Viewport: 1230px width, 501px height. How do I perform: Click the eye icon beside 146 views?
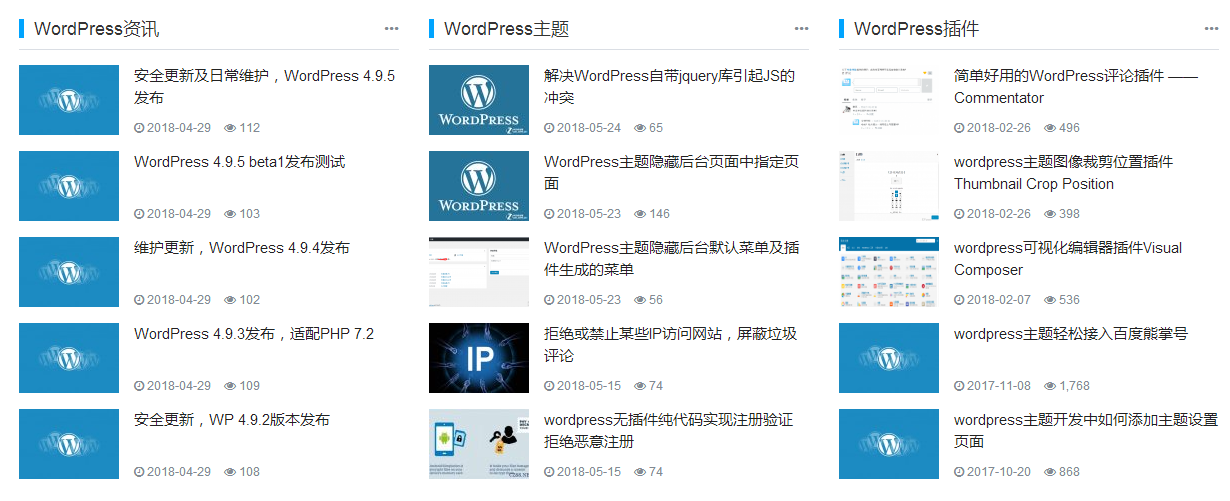pos(640,214)
